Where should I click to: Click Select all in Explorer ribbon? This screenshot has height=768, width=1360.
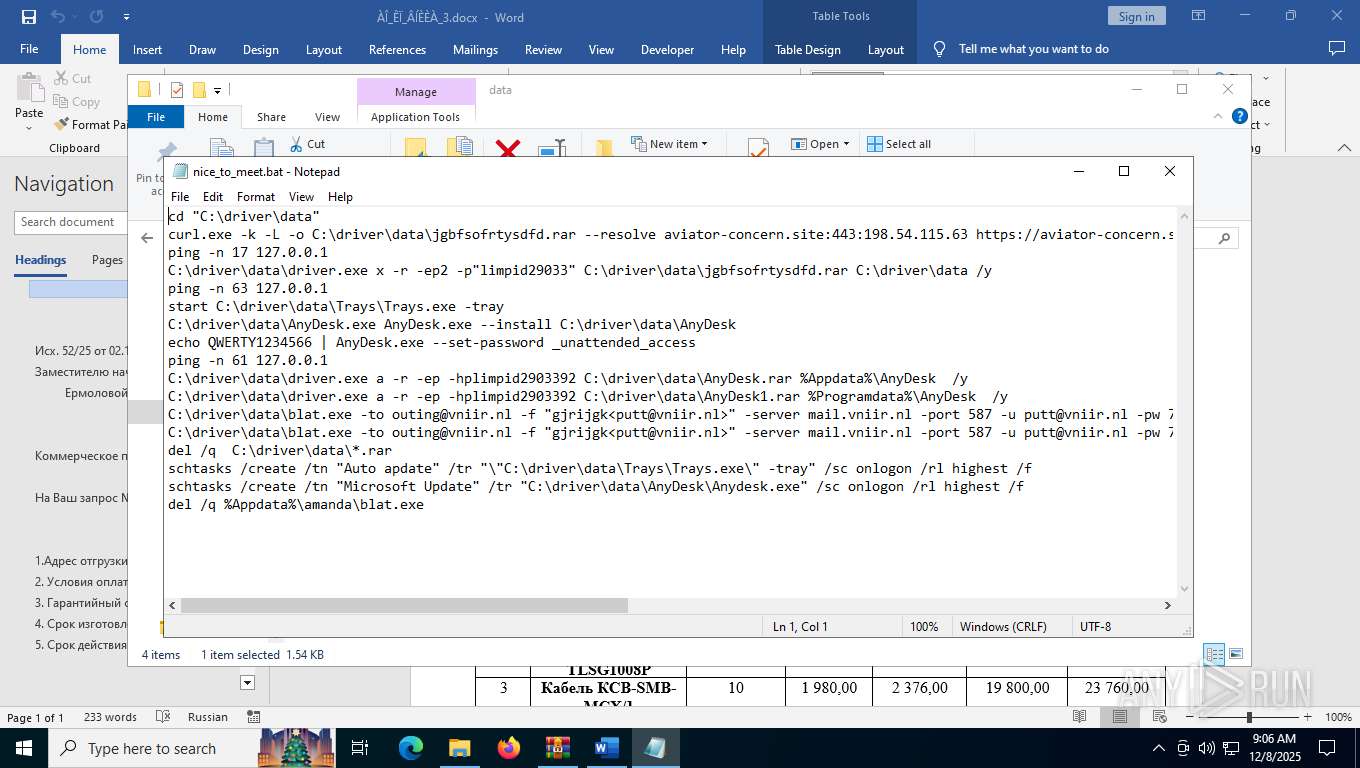coord(899,144)
